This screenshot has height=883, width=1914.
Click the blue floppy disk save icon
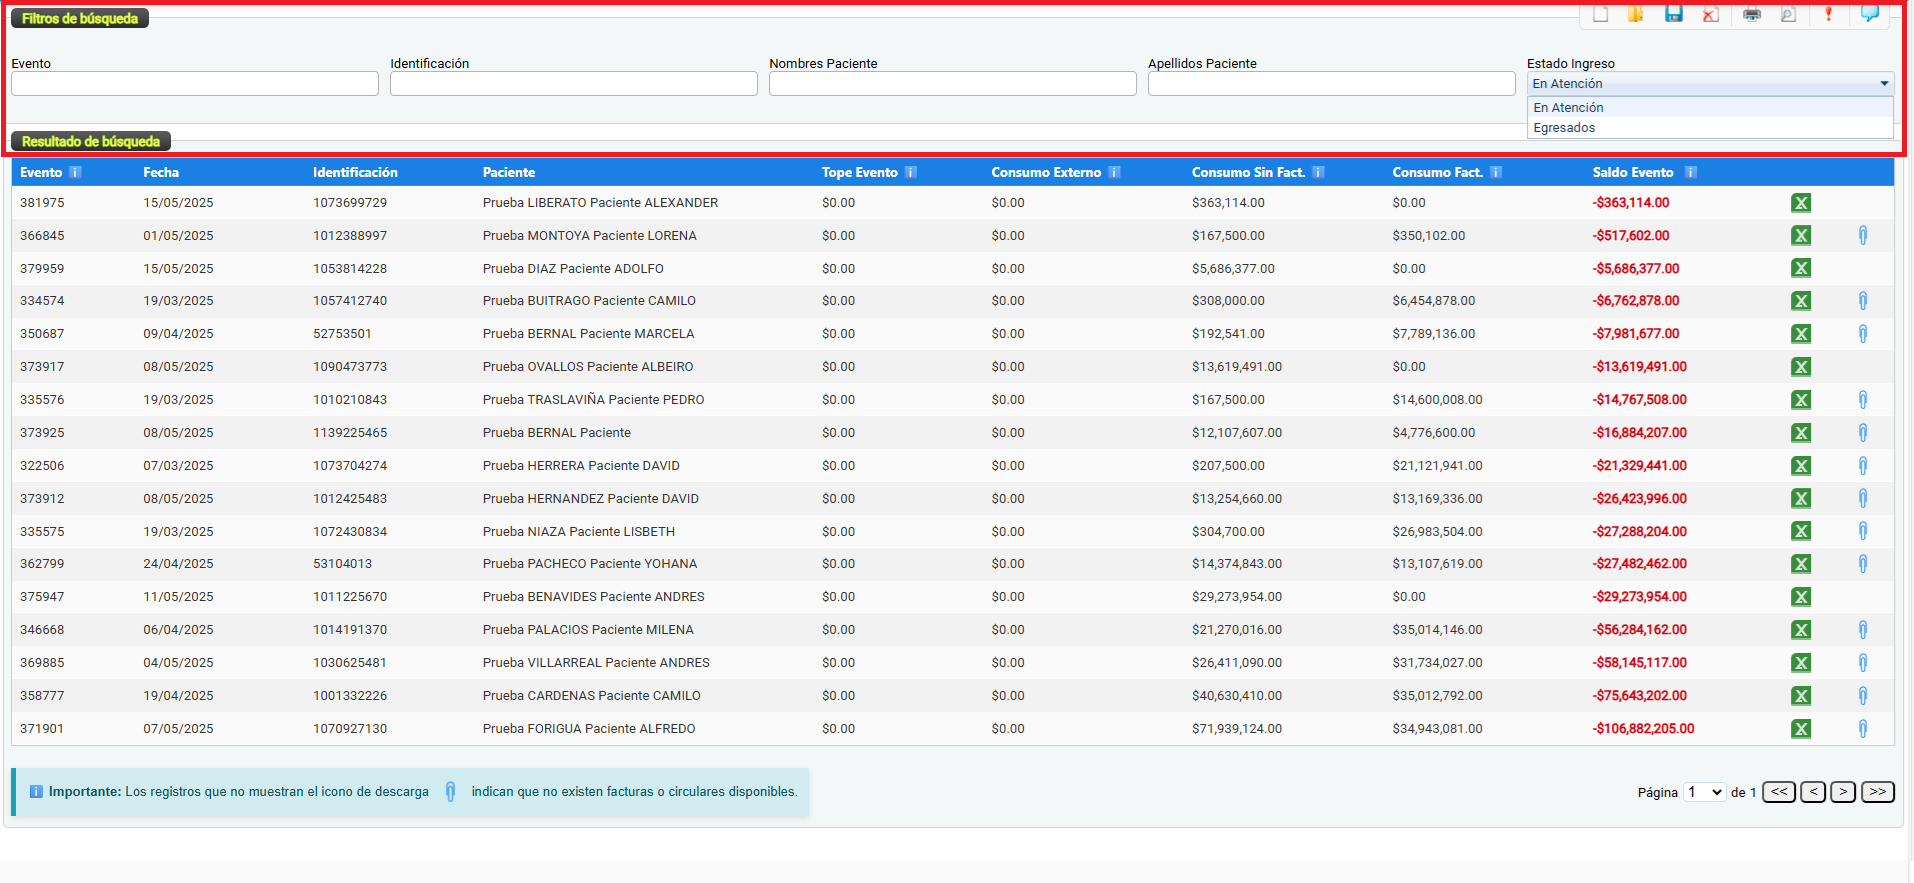click(x=1674, y=14)
